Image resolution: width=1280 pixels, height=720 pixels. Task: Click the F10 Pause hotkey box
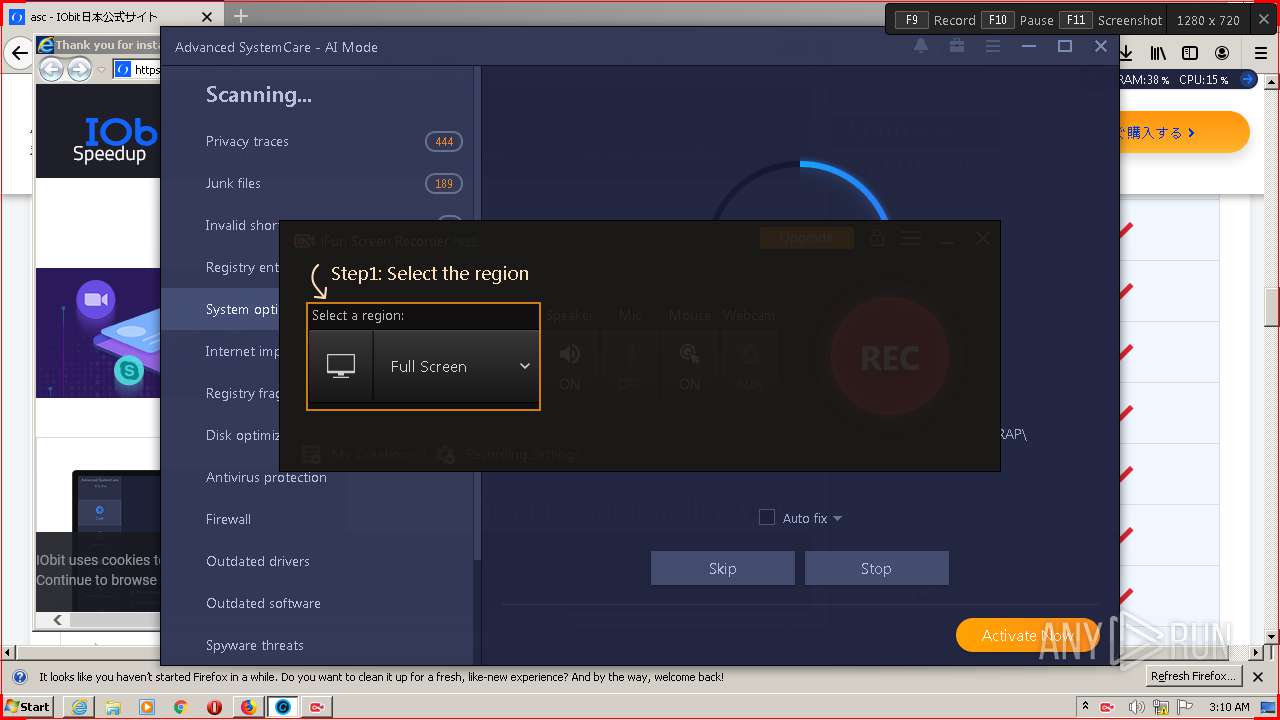tap(997, 20)
